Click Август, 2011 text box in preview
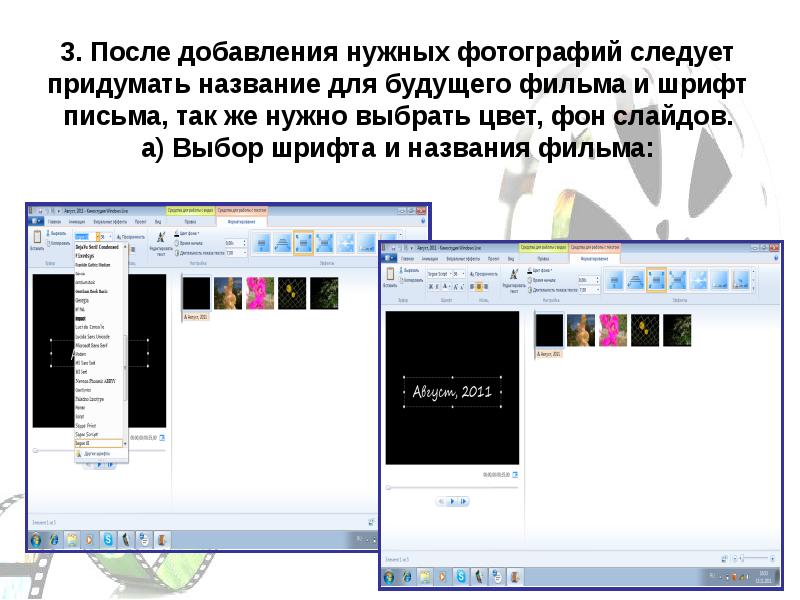The height and width of the screenshot is (600, 800). pos(452,392)
